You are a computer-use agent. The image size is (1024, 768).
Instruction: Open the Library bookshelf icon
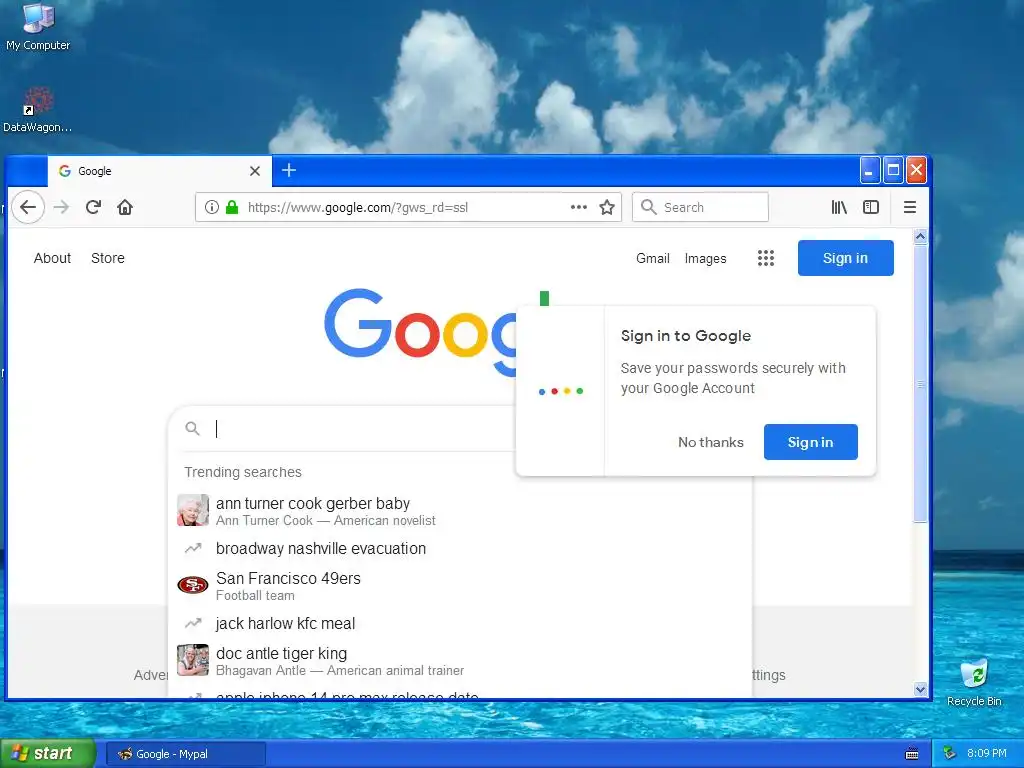click(839, 207)
